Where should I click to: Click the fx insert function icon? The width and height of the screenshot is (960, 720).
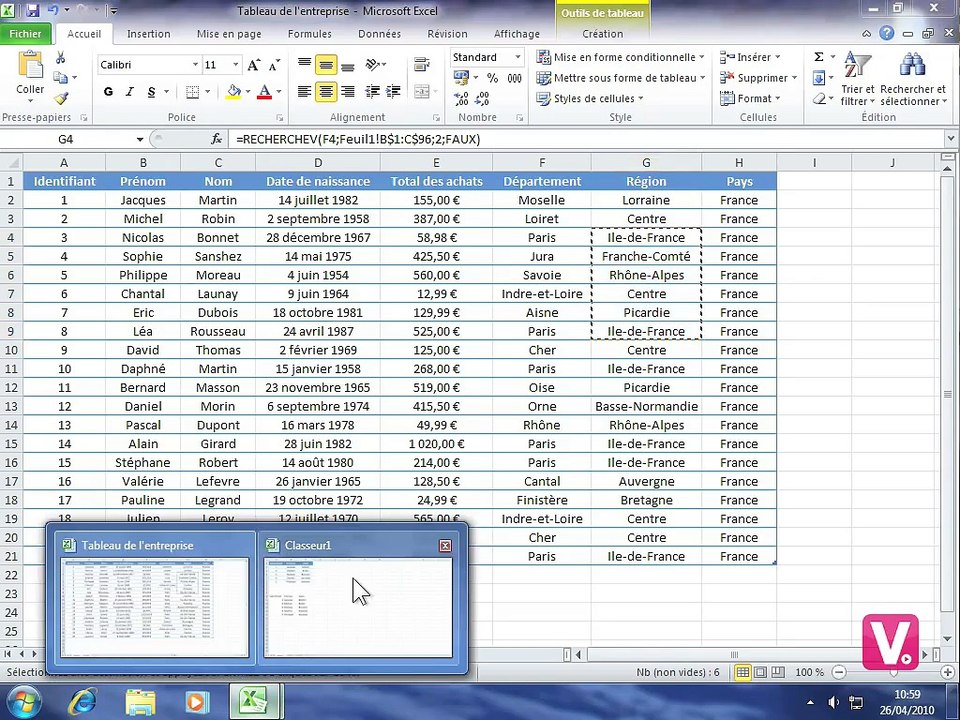coord(216,140)
